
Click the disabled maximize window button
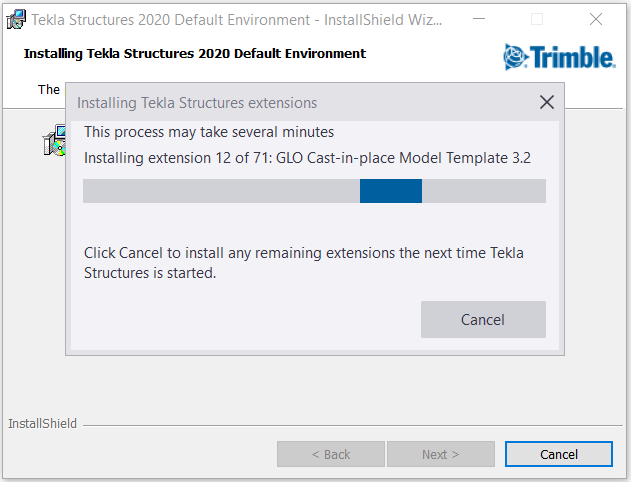click(537, 19)
